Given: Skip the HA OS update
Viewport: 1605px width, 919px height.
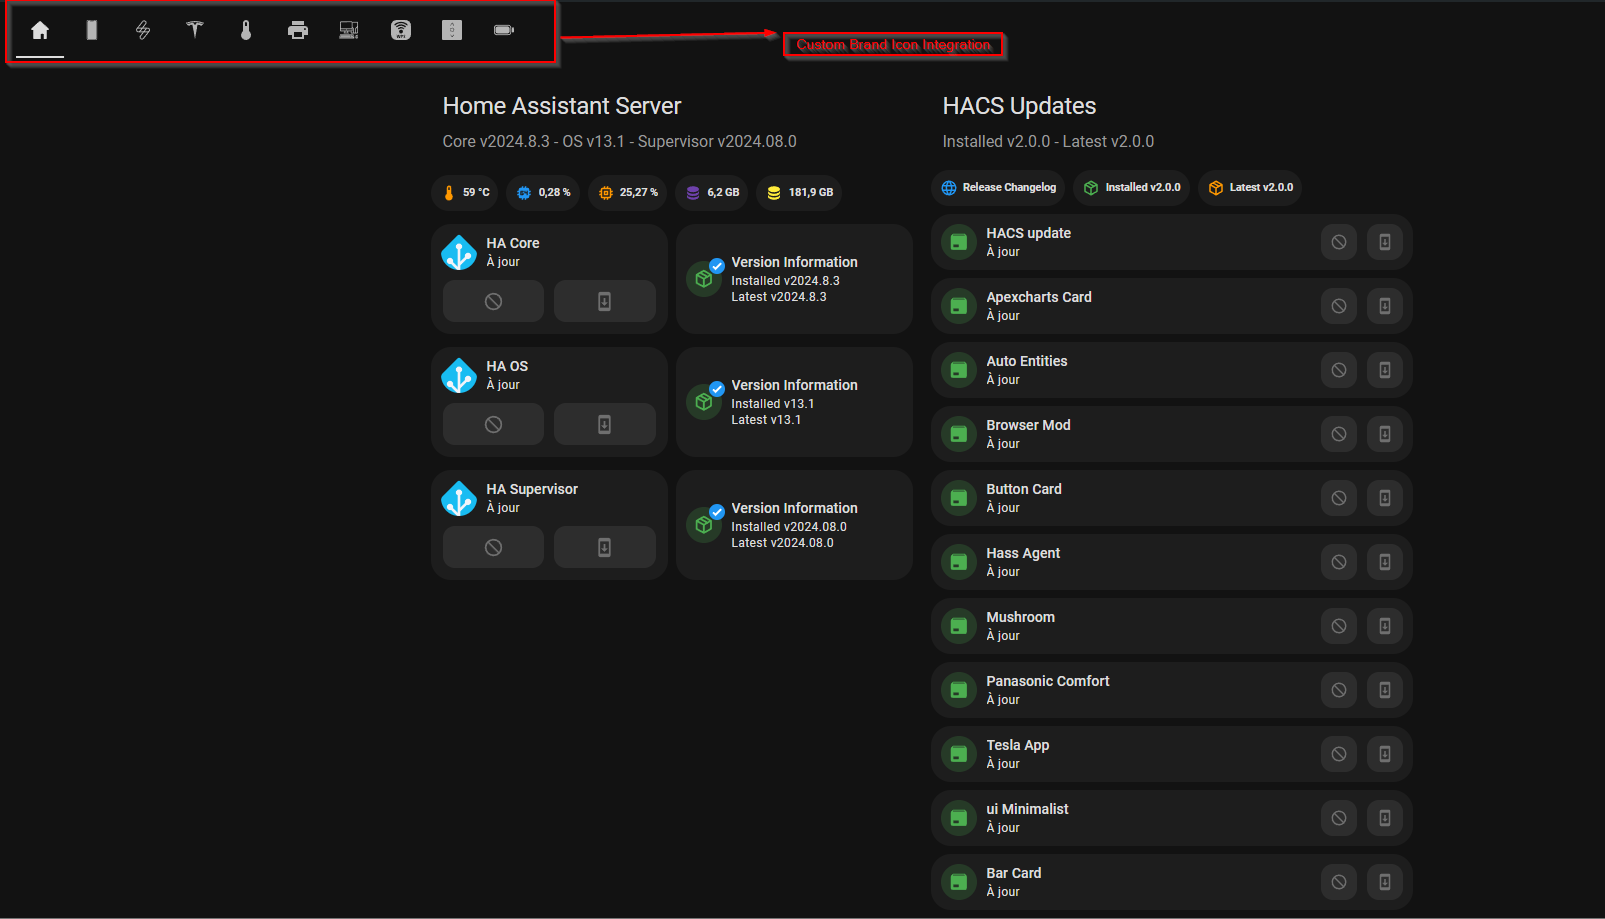Looking at the screenshot, I should pyautogui.click(x=493, y=424).
